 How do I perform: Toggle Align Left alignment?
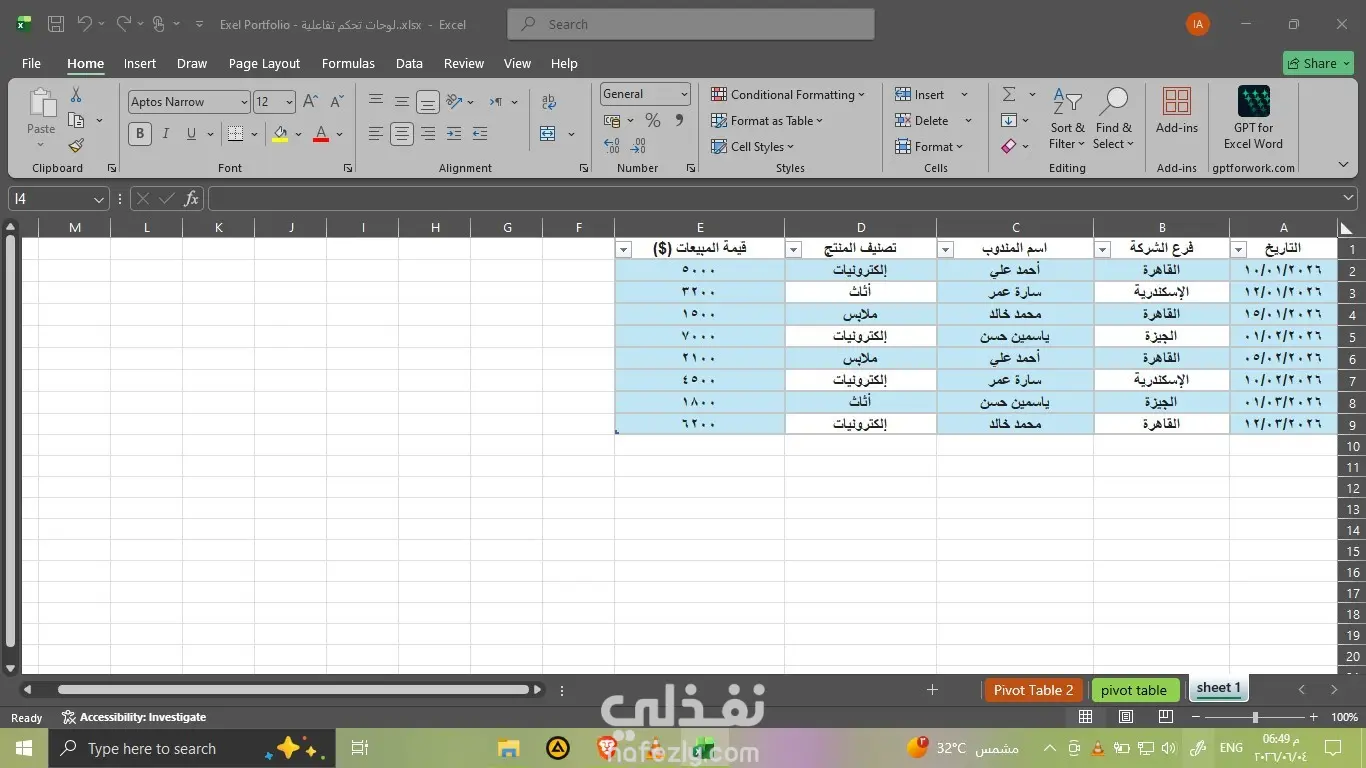pos(376,133)
